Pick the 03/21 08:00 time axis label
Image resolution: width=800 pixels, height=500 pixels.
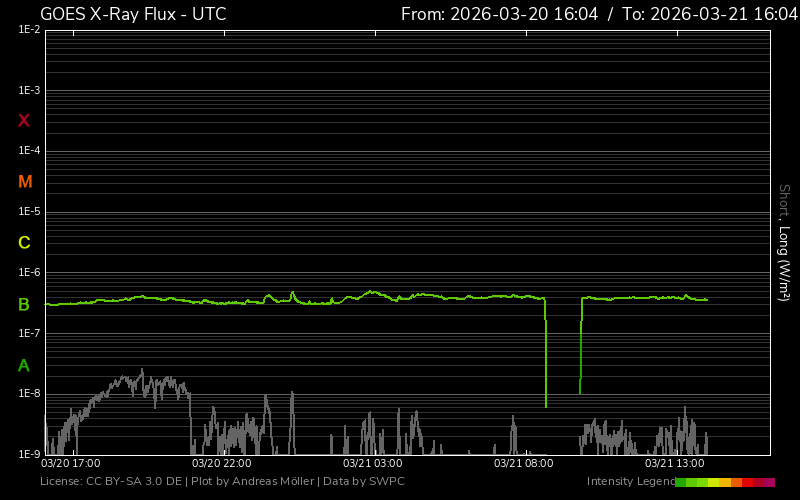(523, 464)
